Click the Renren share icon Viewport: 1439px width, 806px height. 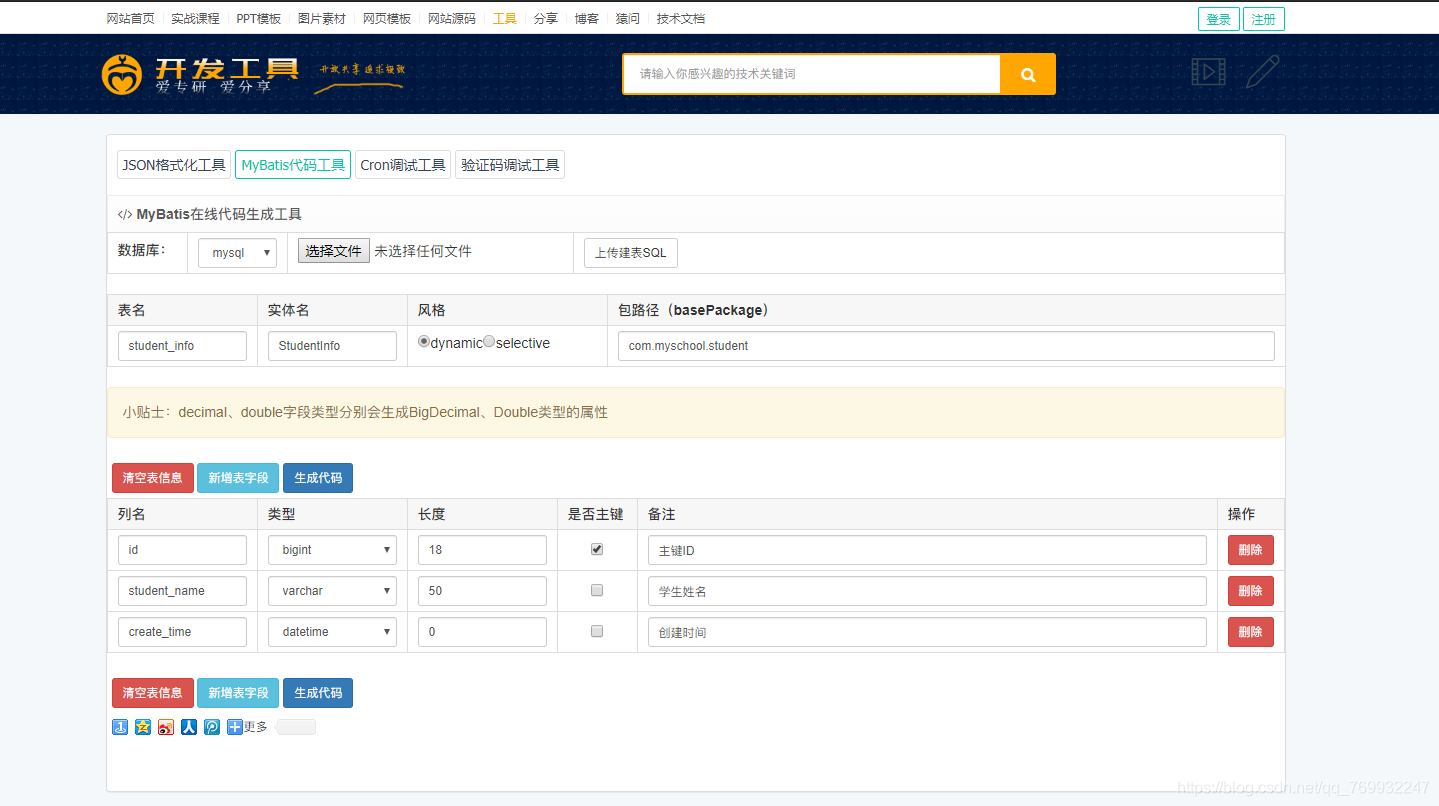pos(188,727)
